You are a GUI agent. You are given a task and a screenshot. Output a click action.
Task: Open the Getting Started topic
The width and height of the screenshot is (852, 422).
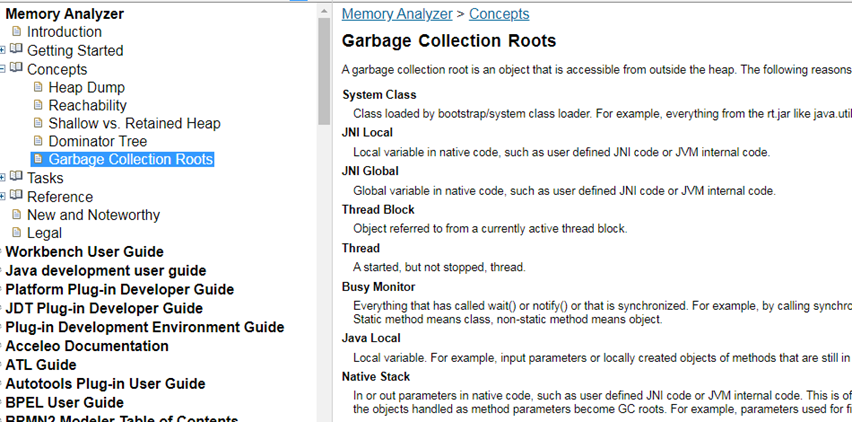click(75, 51)
